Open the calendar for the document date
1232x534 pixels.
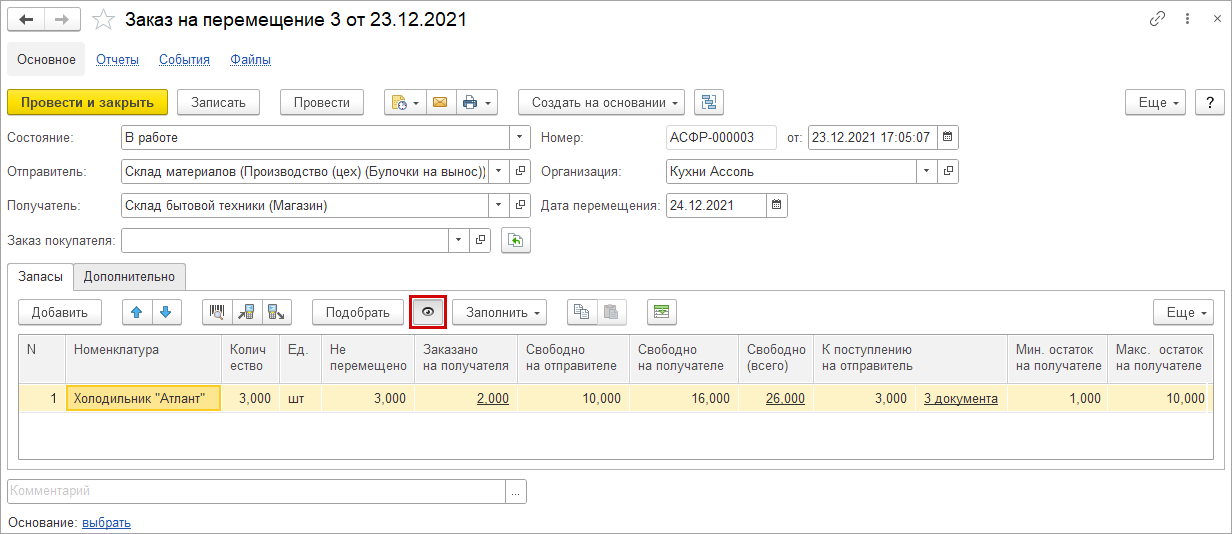(x=948, y=137)
